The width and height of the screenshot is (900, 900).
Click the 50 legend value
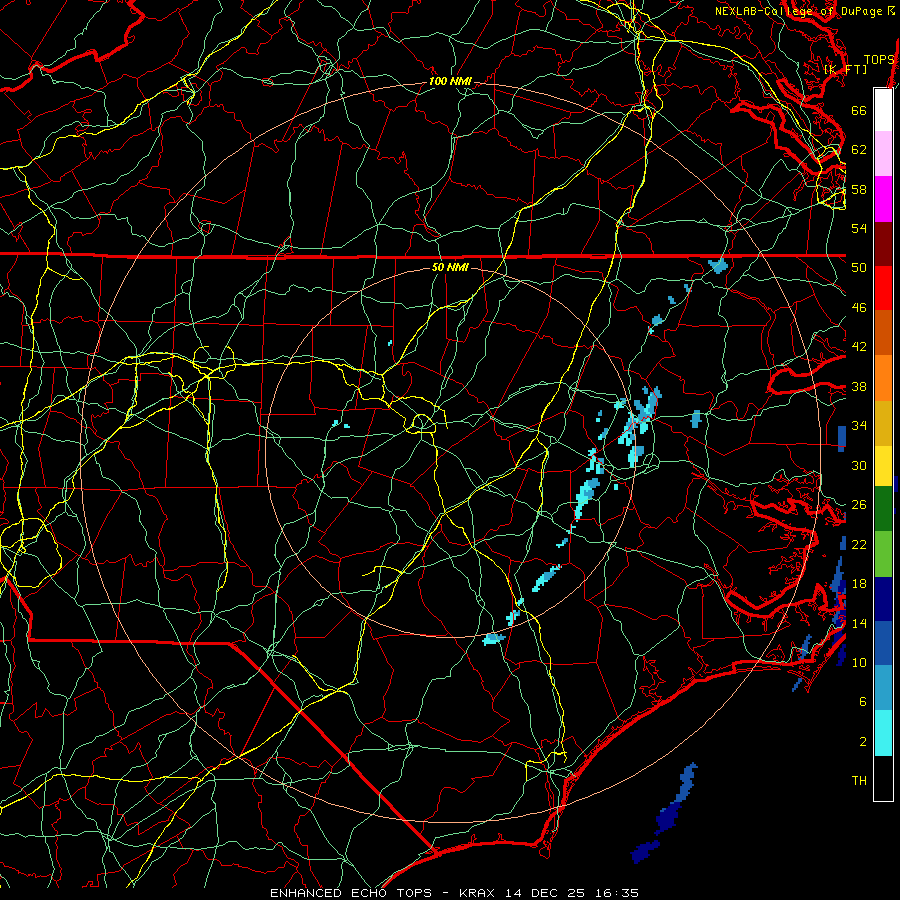coord(859,268)
